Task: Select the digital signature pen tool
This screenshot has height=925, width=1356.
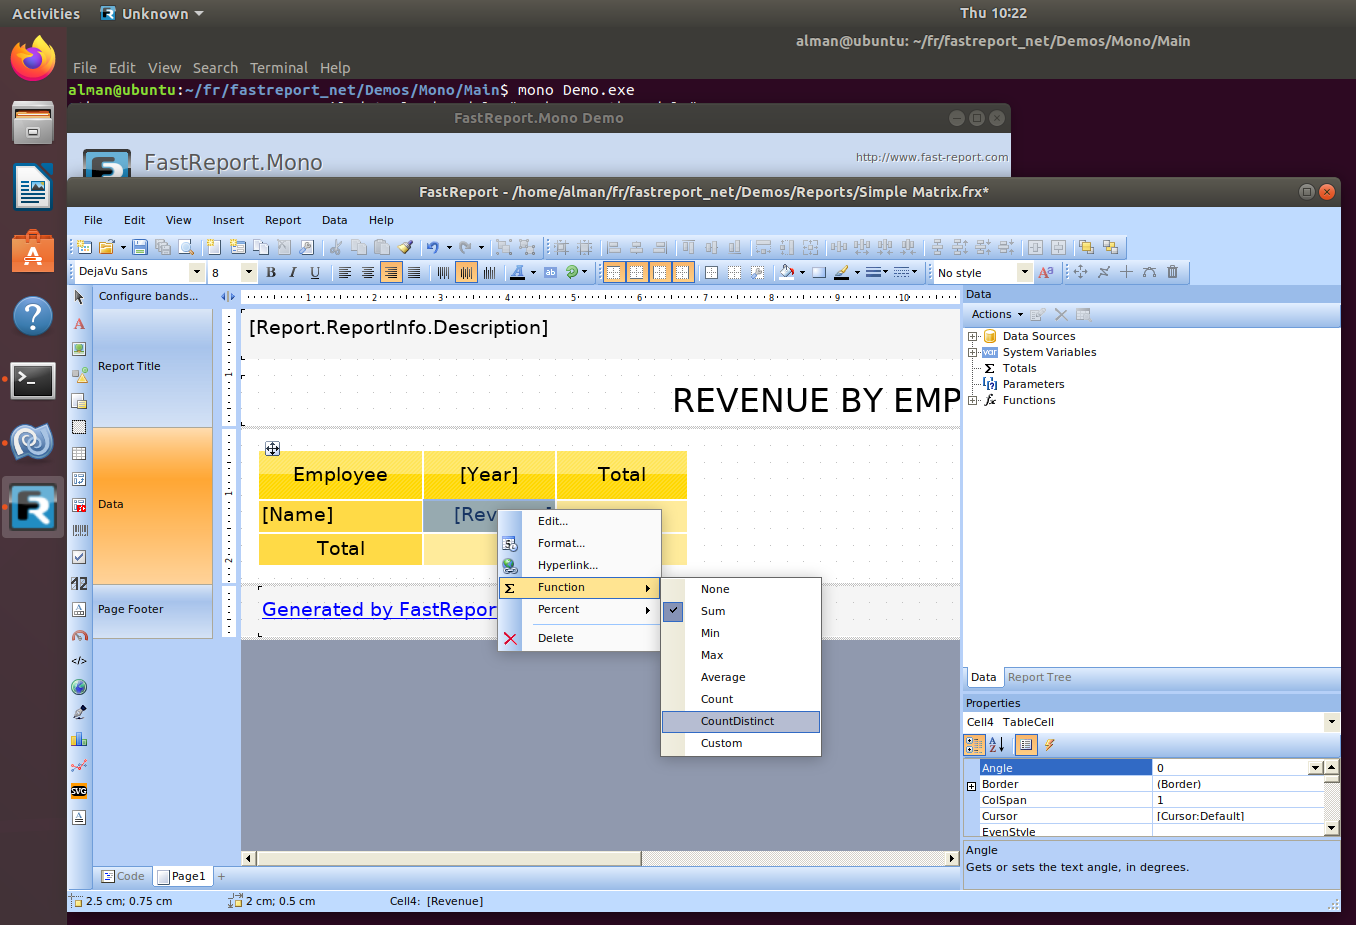Action: pyautogui.click(x=79, y=713)
